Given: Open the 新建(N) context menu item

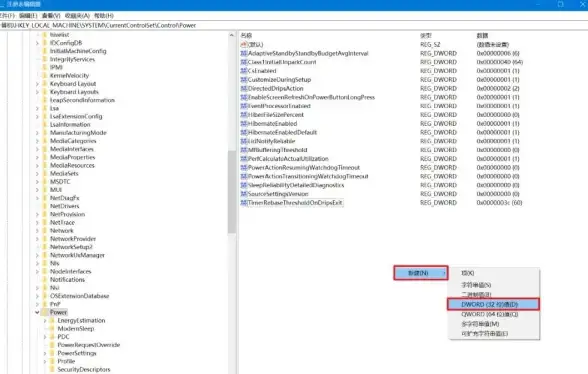Looking at the screenshot, I should tap(421, 273).
